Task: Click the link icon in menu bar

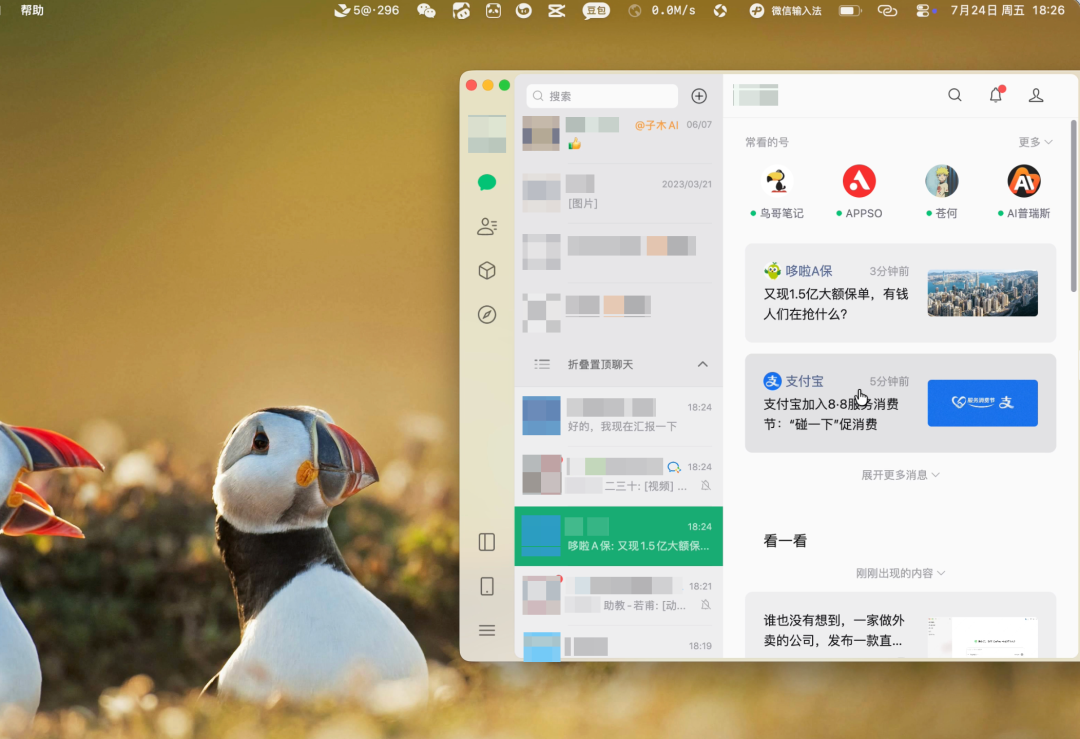Action: (887, 10)
